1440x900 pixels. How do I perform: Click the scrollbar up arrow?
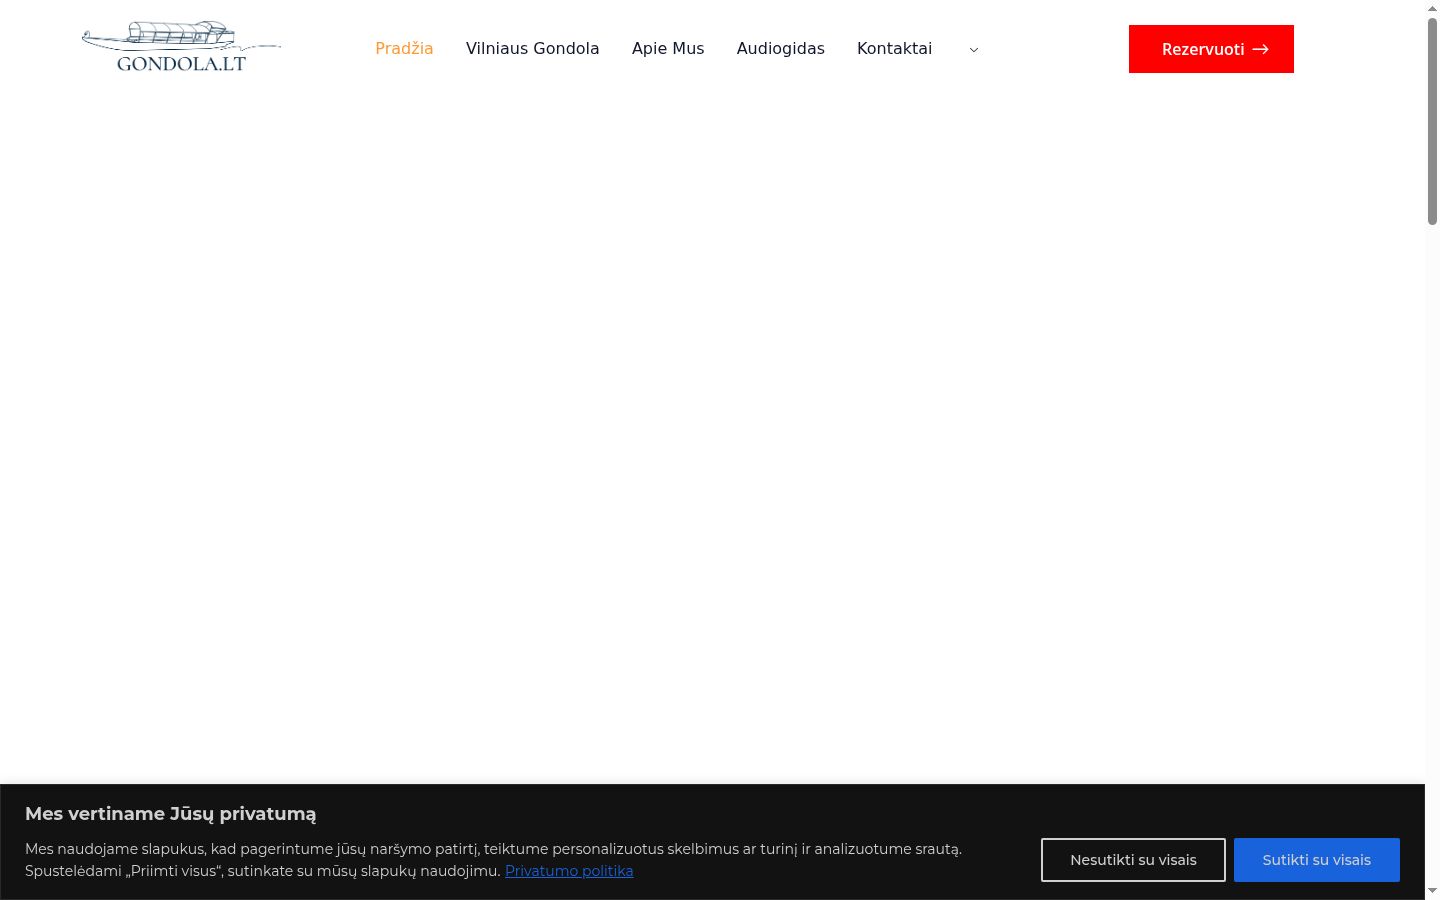pyautogui.click(x=1432, y=7)
